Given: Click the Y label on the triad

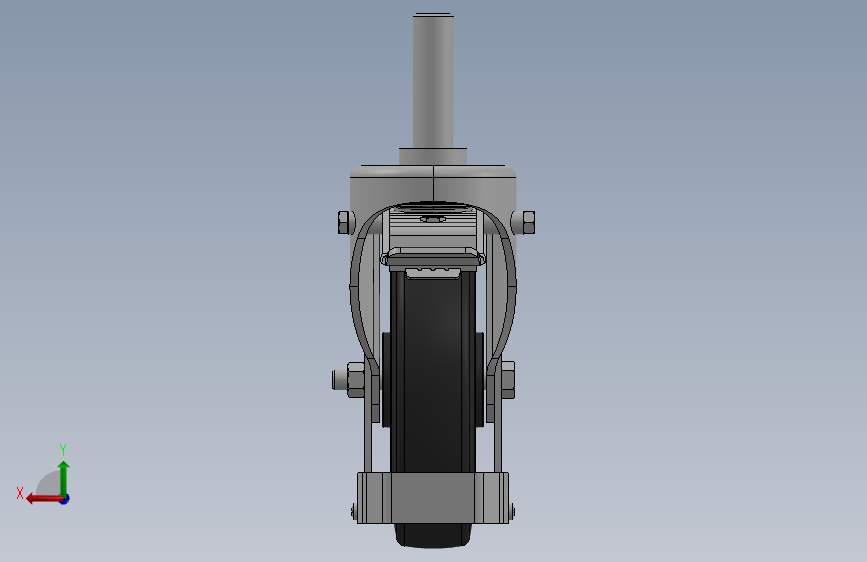Looking at the screenshot, I should coord(63,449).
